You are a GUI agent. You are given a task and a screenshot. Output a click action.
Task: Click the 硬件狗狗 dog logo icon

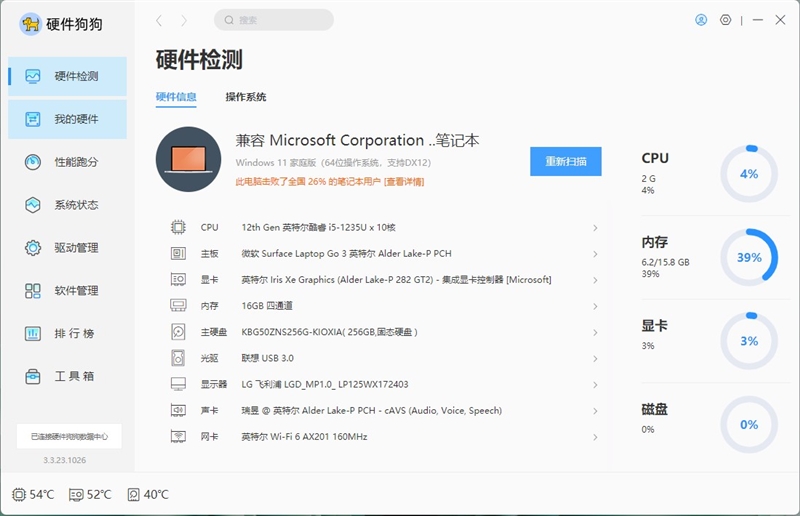coord(30,23)
